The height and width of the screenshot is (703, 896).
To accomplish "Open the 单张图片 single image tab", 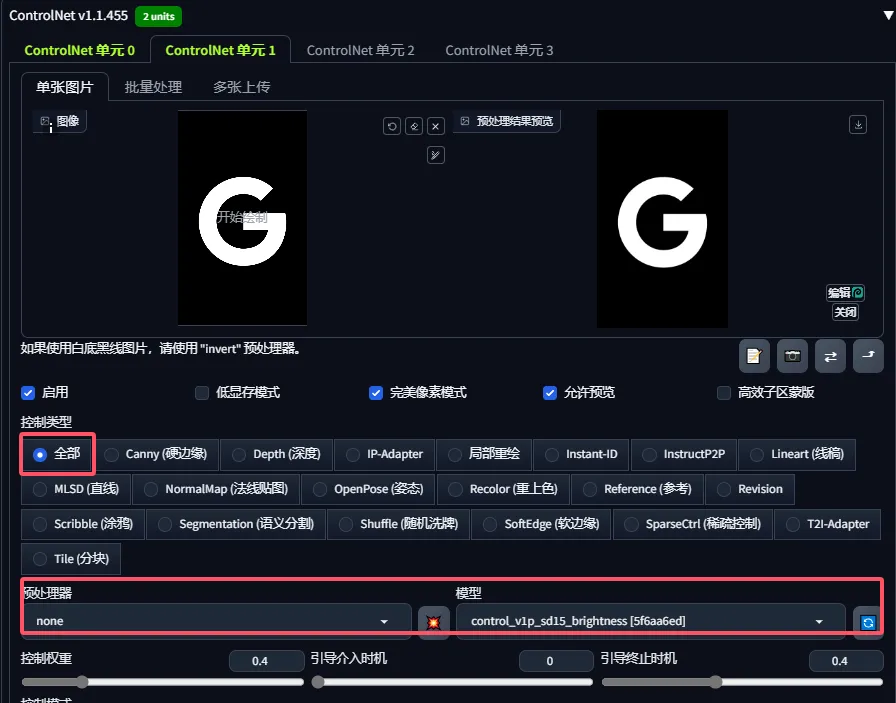I will [65, 87].
